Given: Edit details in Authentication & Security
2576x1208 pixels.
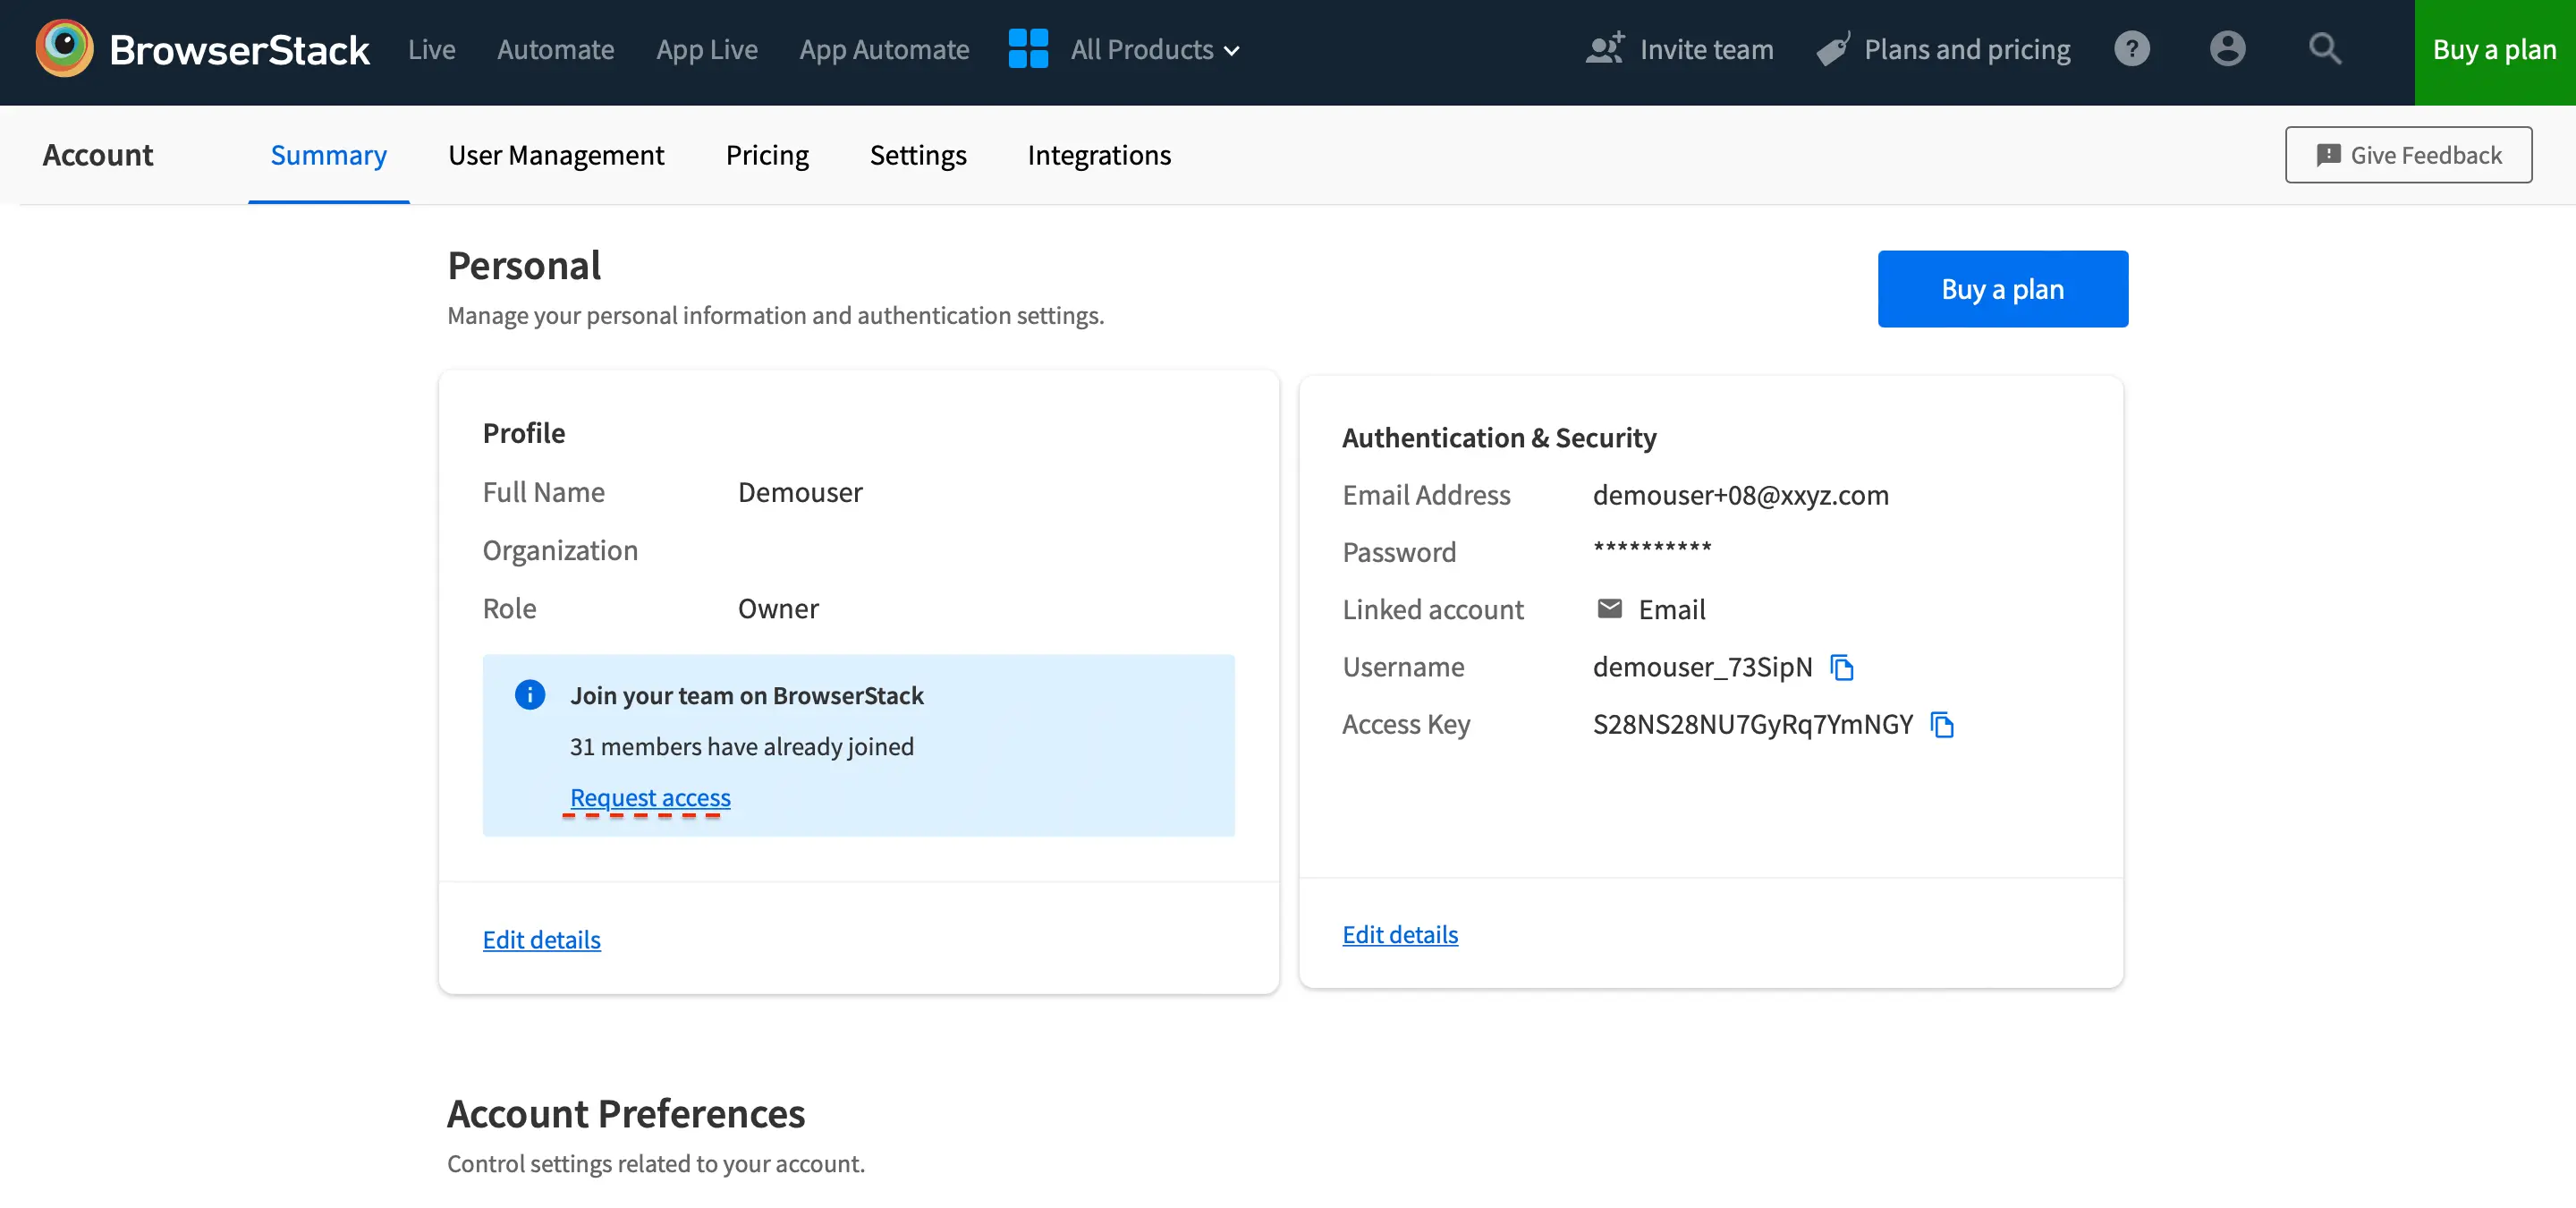Looking at the screenshot, I should [1399, 934].
